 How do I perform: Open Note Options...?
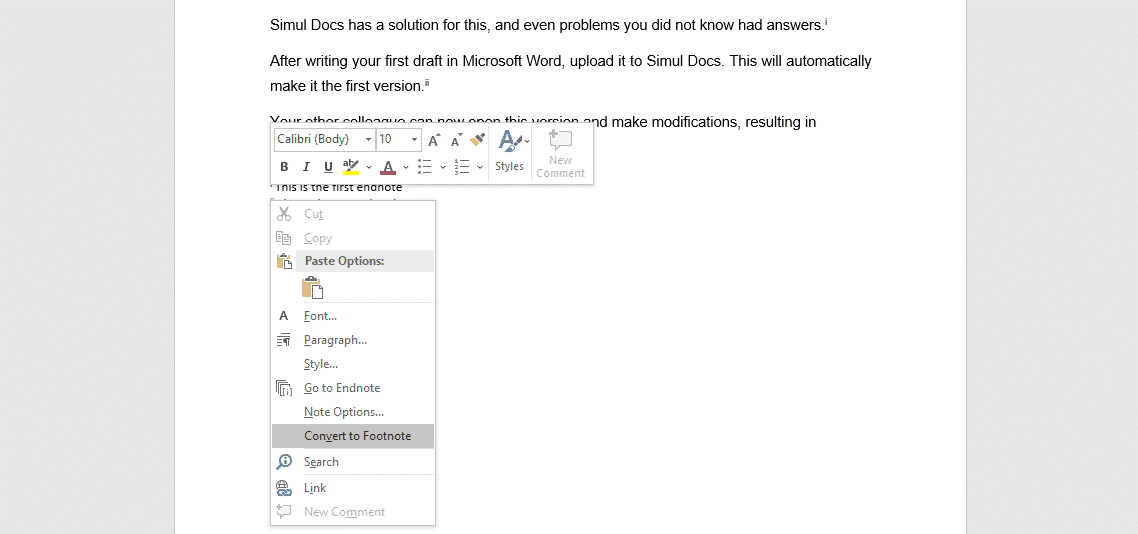point(353,412)
